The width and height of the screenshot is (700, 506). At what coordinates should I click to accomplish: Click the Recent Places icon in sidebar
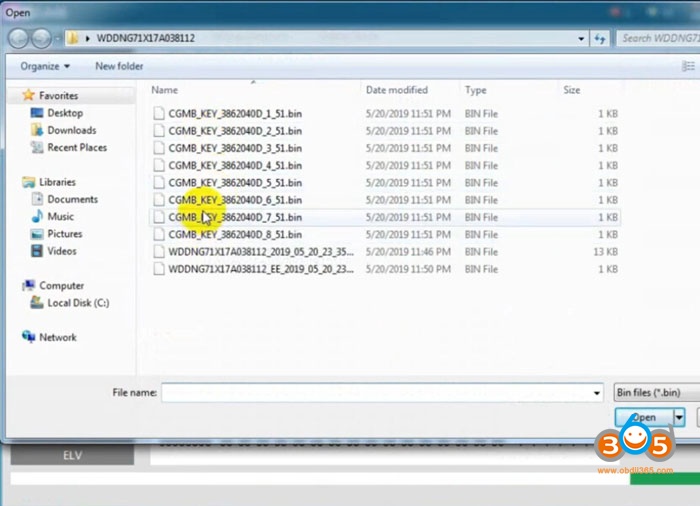pos(37,147)
